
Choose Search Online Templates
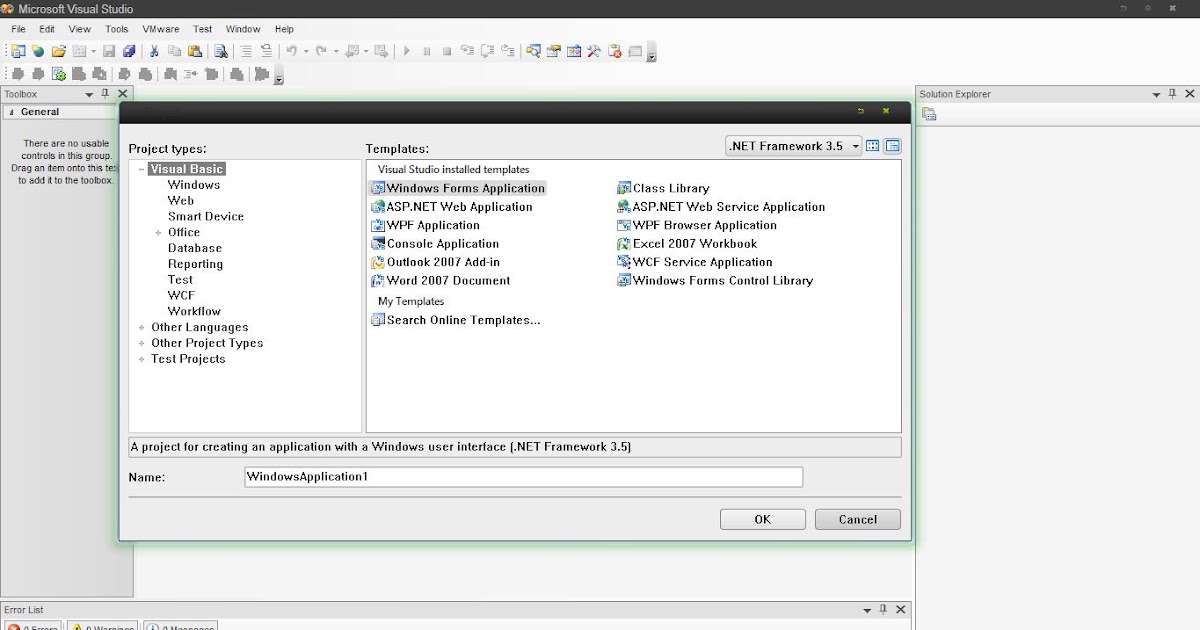point(455,320)
